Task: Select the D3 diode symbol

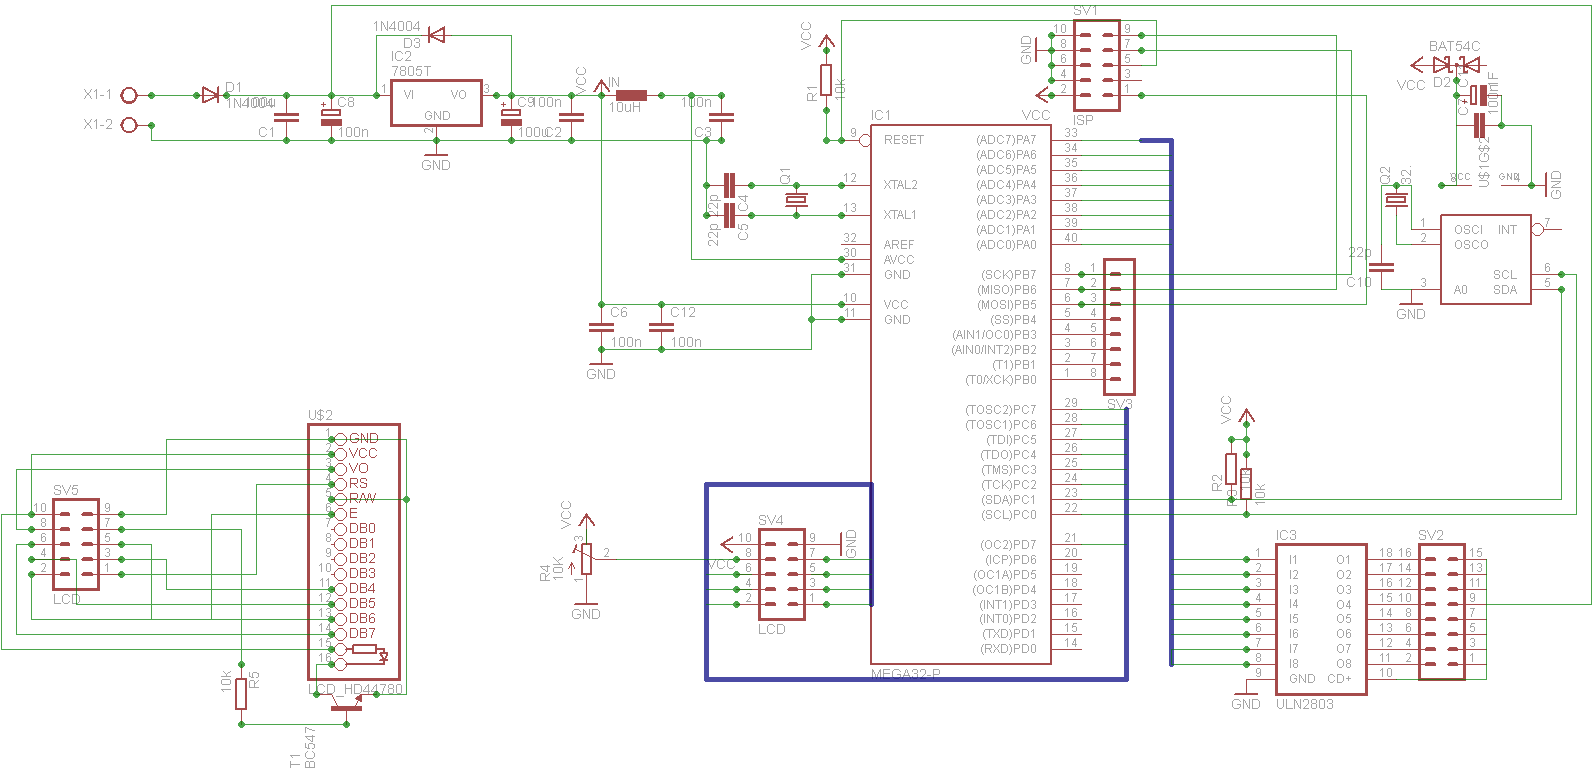Action: pyautogui.click(x=436, y=35)
